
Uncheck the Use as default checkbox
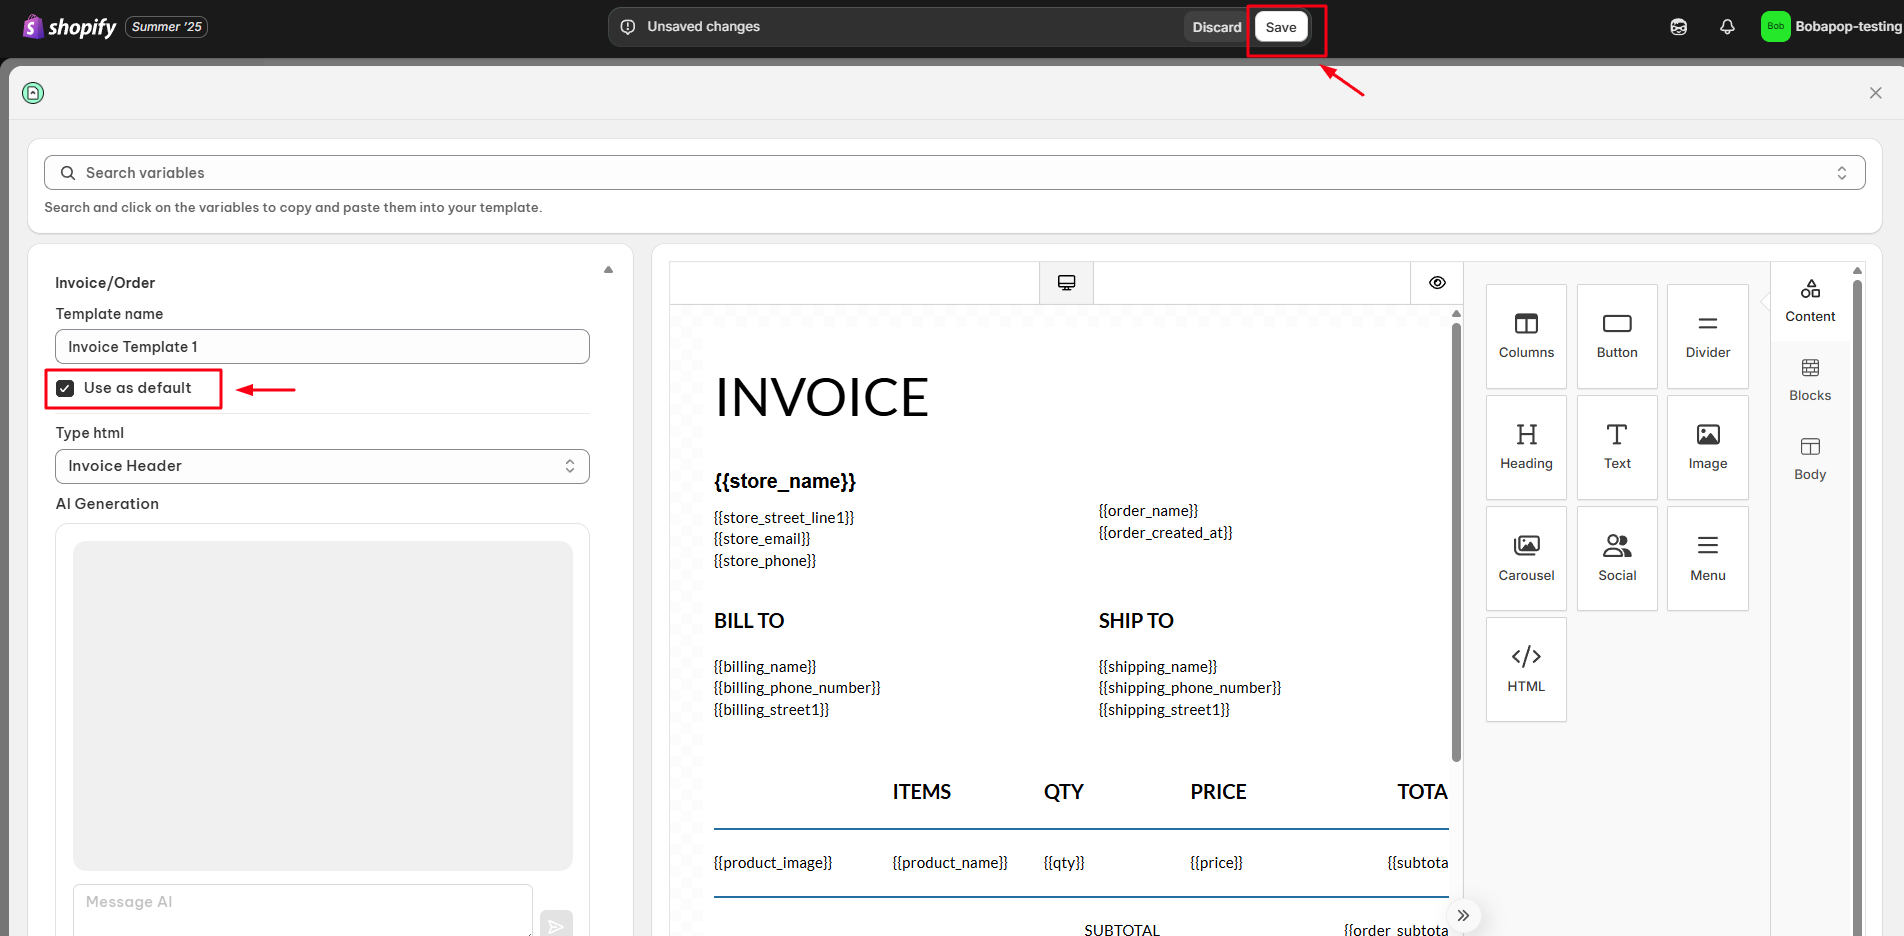coord(65,388)
